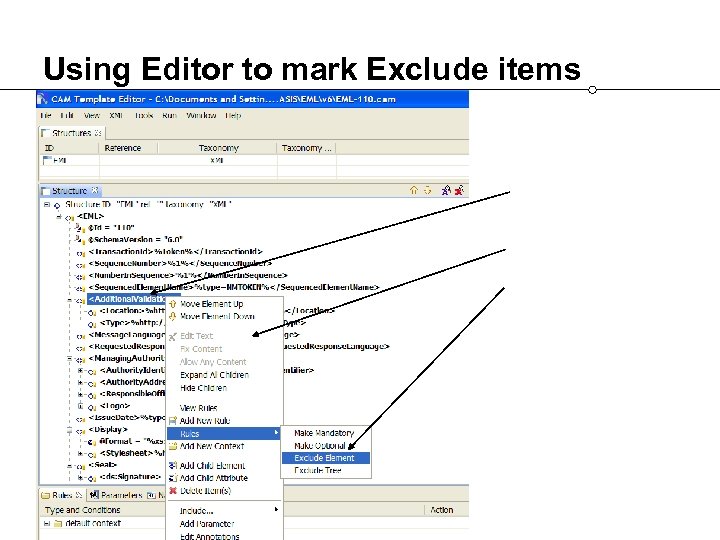
Task: Open the Run menu
Action: click(169, 115)
